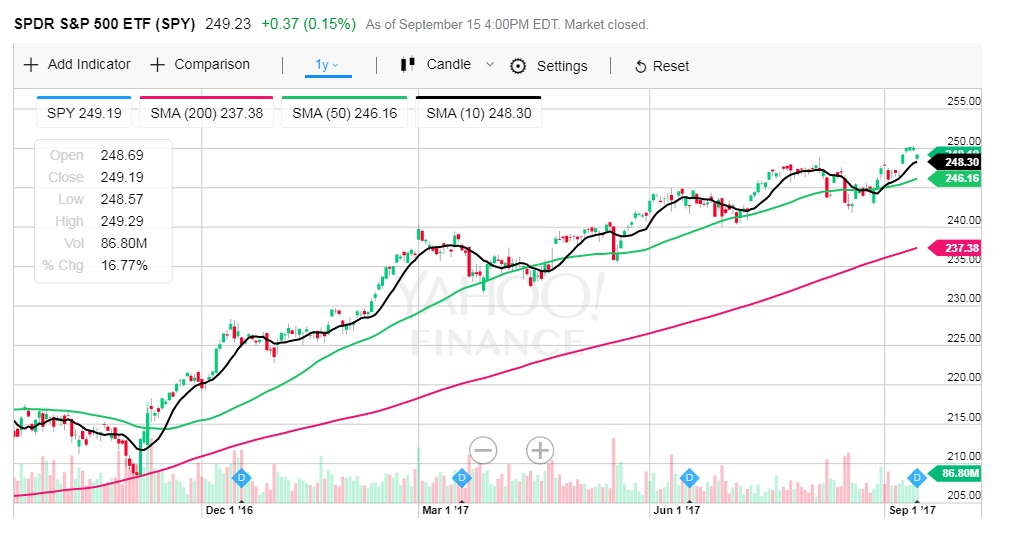Click the Mar 1 '17 axis label
This screenshot has width=1009, height=552.
tap(445, 510)
